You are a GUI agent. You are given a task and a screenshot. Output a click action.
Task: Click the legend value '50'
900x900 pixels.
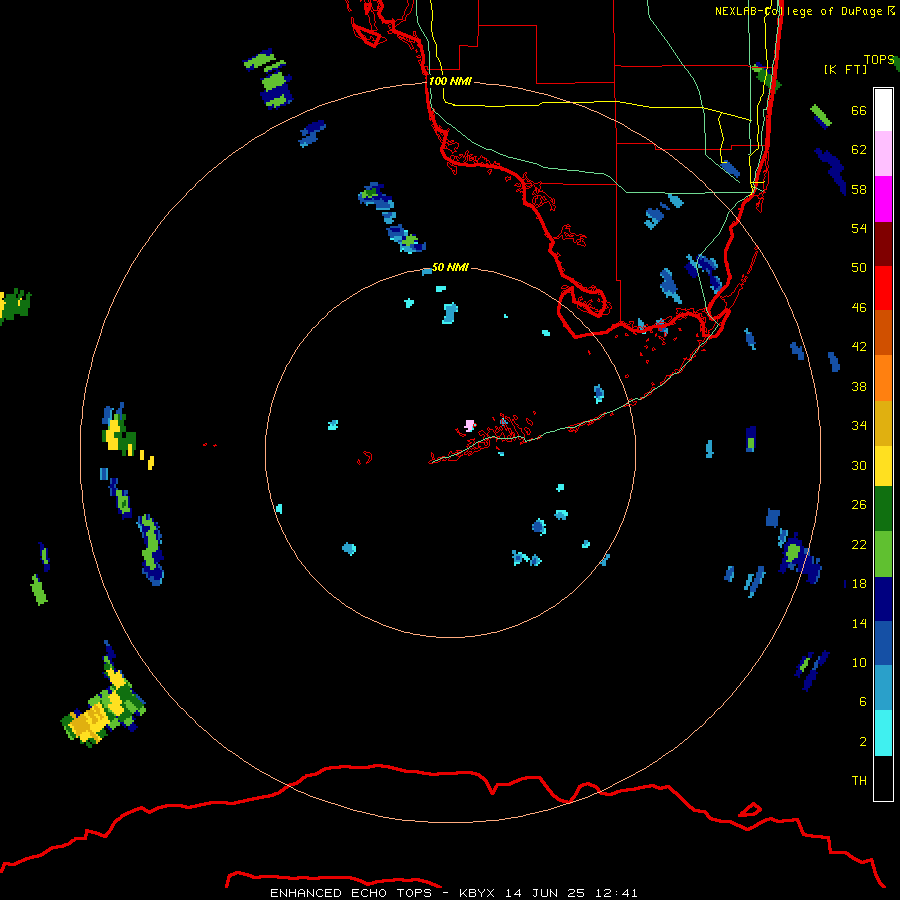point(859,268)
